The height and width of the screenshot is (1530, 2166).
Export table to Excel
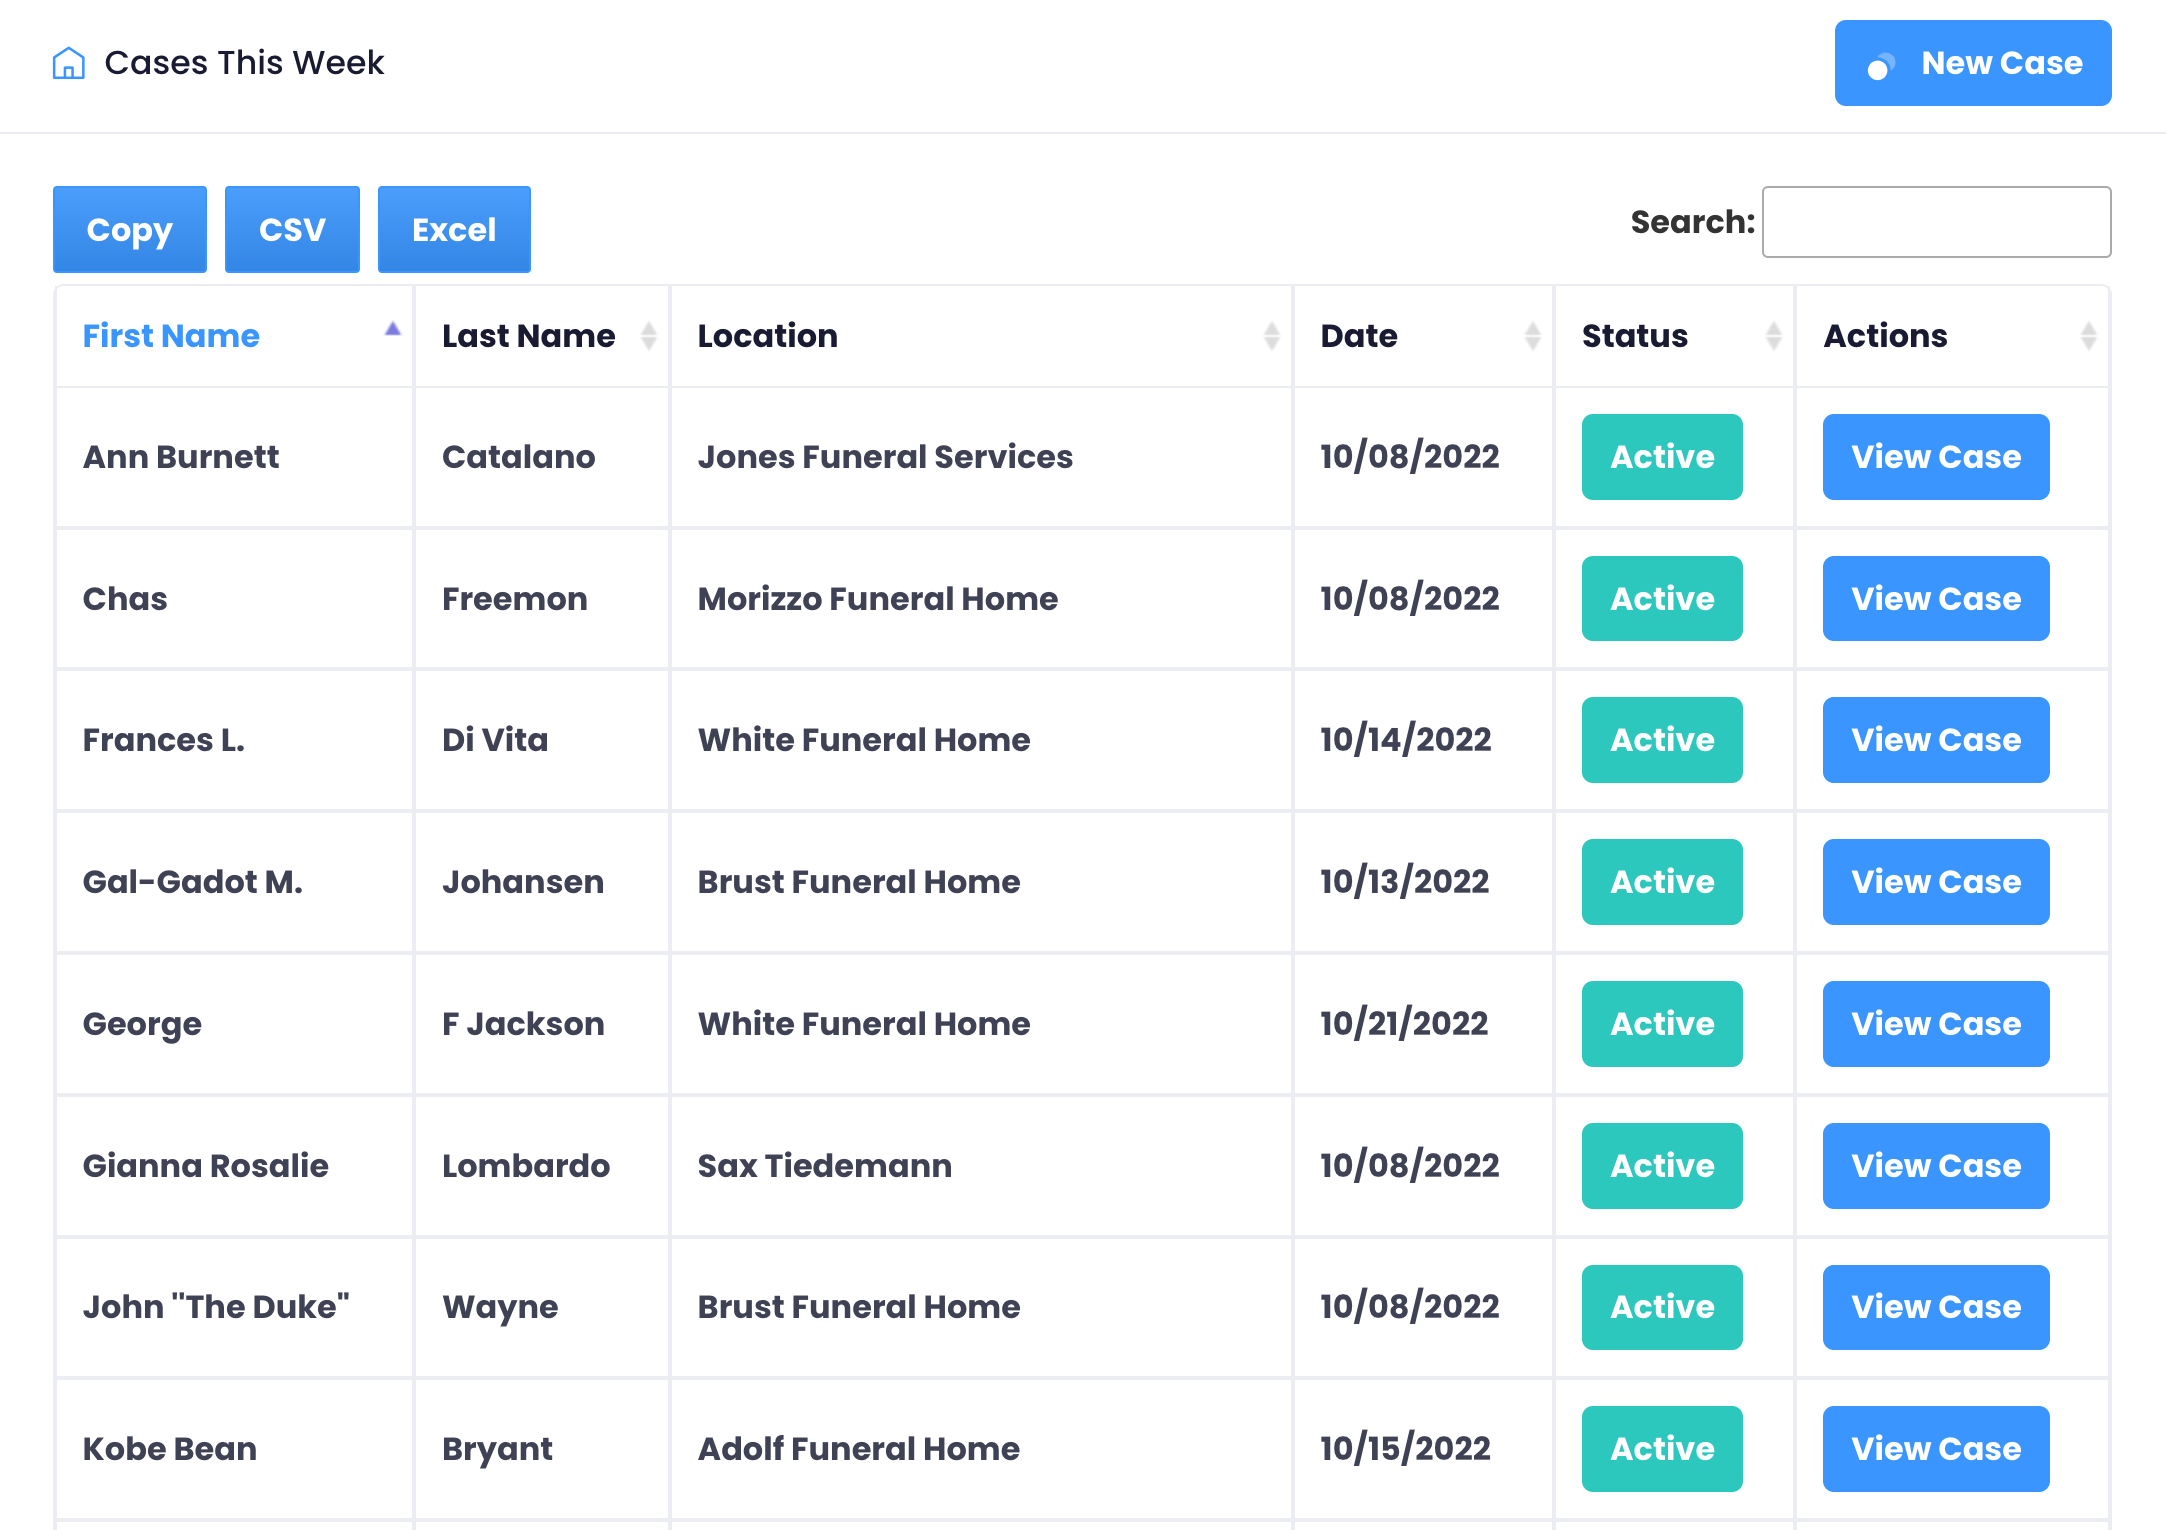[x=454, y=230]
